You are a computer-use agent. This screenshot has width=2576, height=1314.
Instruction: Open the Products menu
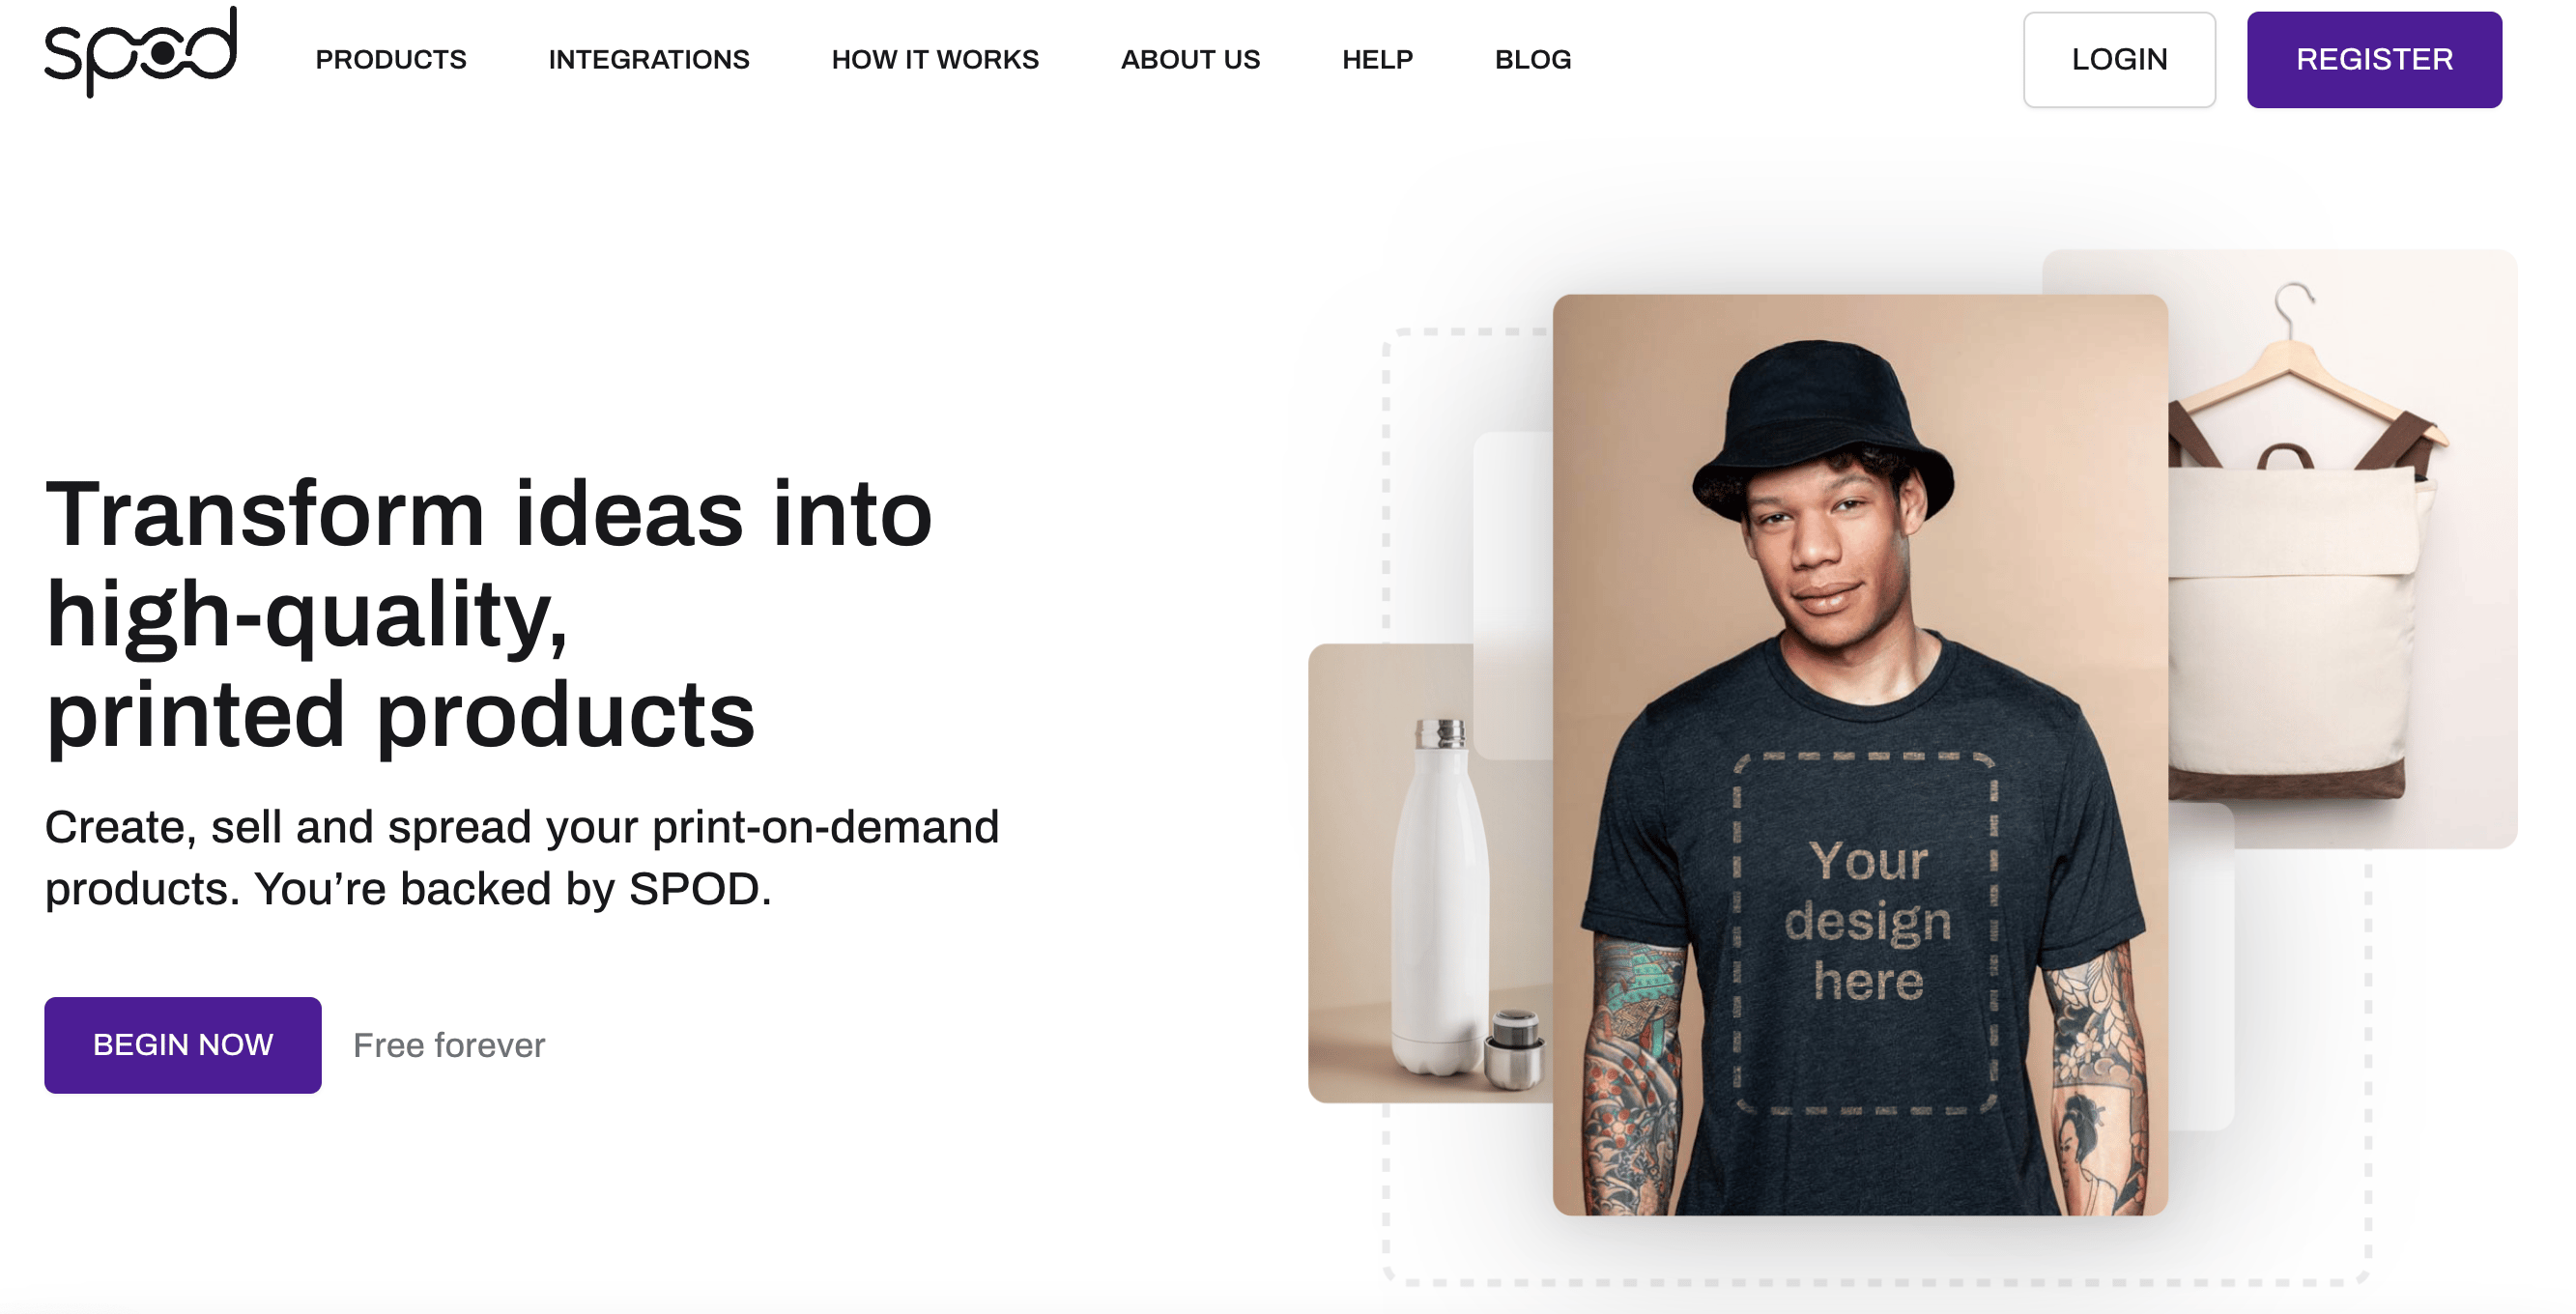pos(391,60)
